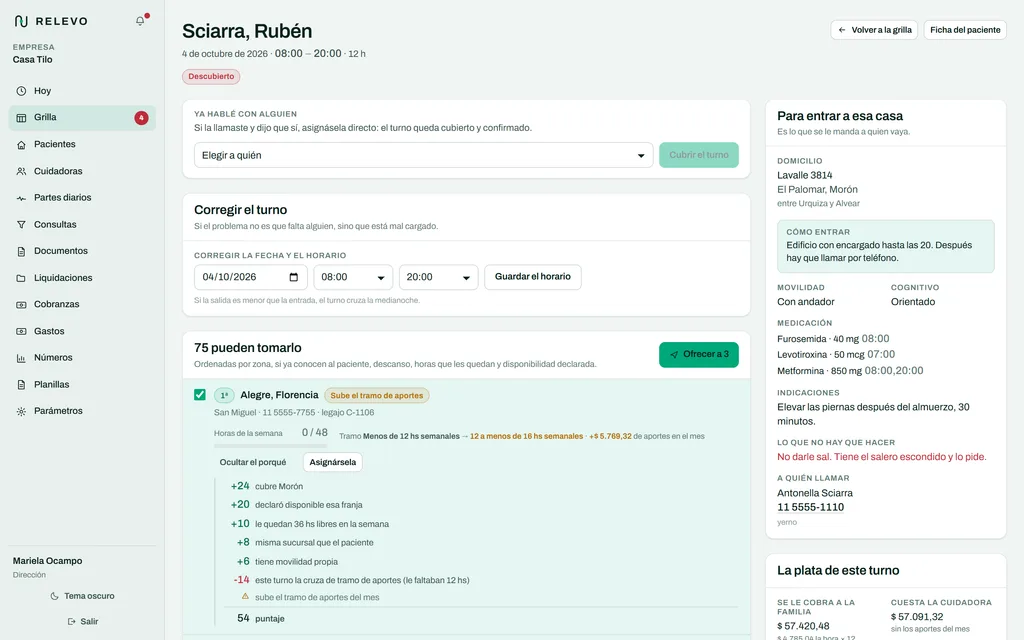Click Asignársela button
This screenshot has width=1024, height=640.
point(332,462)
